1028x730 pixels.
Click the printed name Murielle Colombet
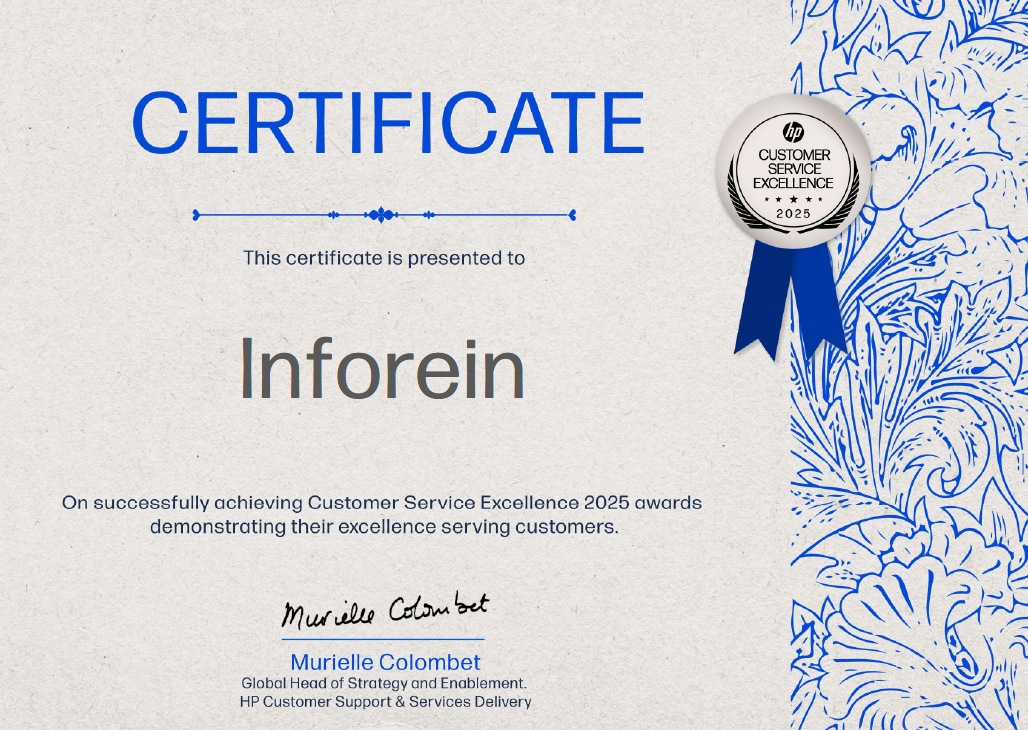[385, 662]
